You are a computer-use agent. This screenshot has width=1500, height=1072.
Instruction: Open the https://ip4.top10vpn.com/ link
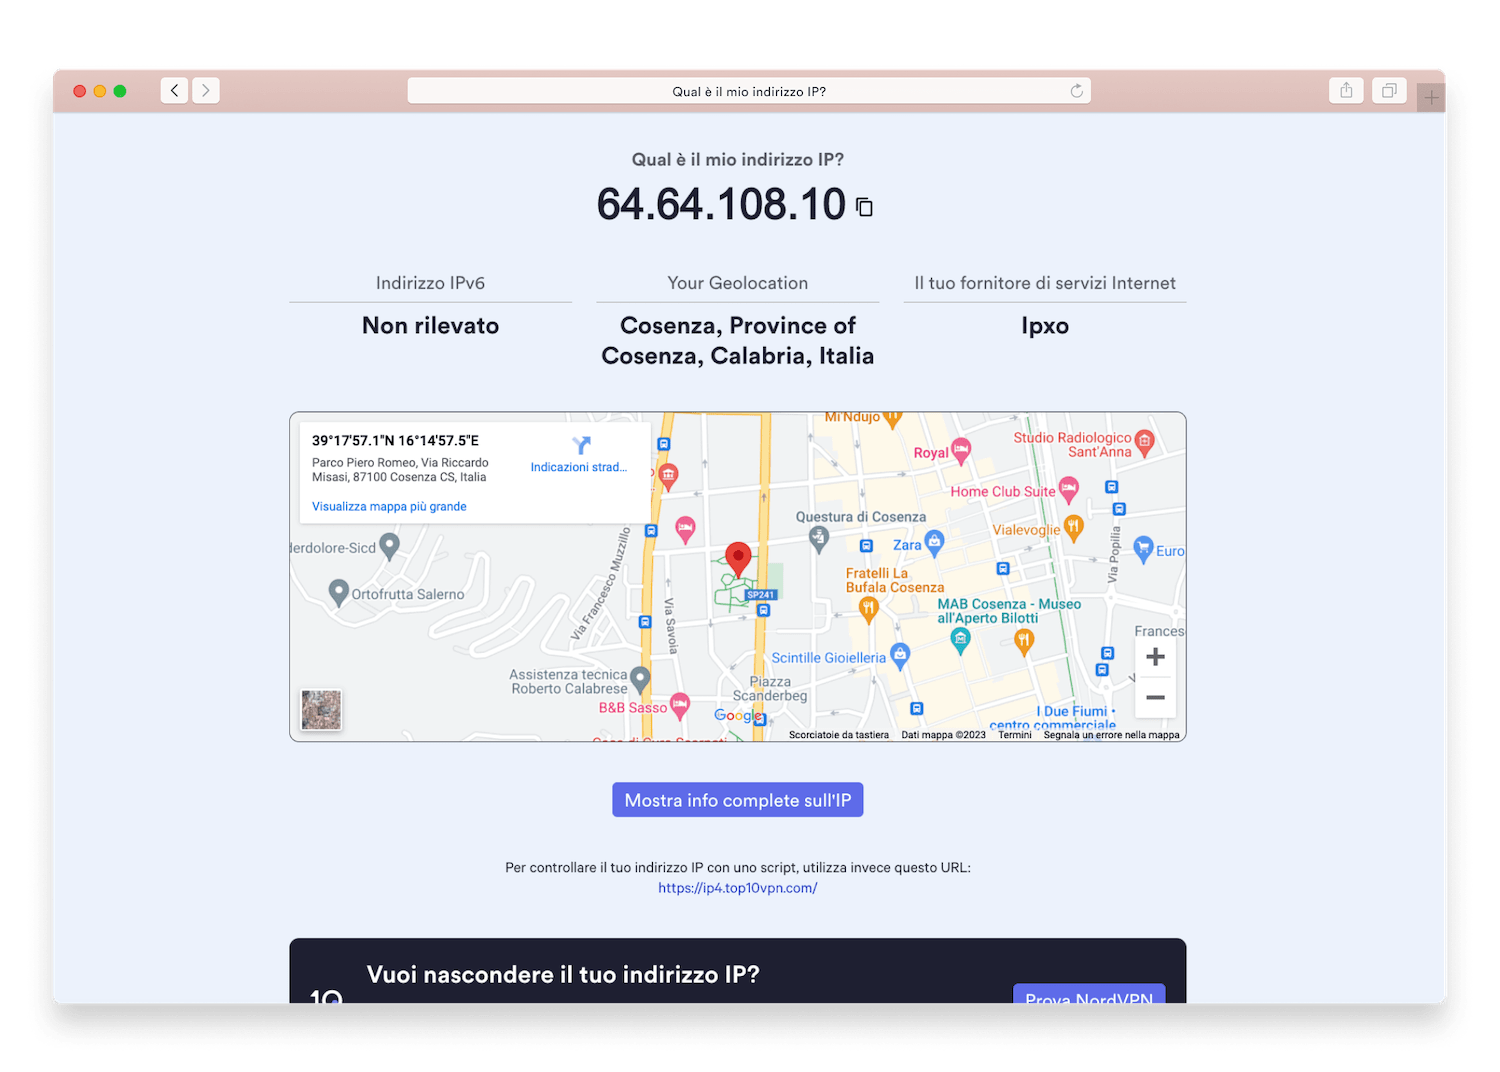(x=738, y=888)
